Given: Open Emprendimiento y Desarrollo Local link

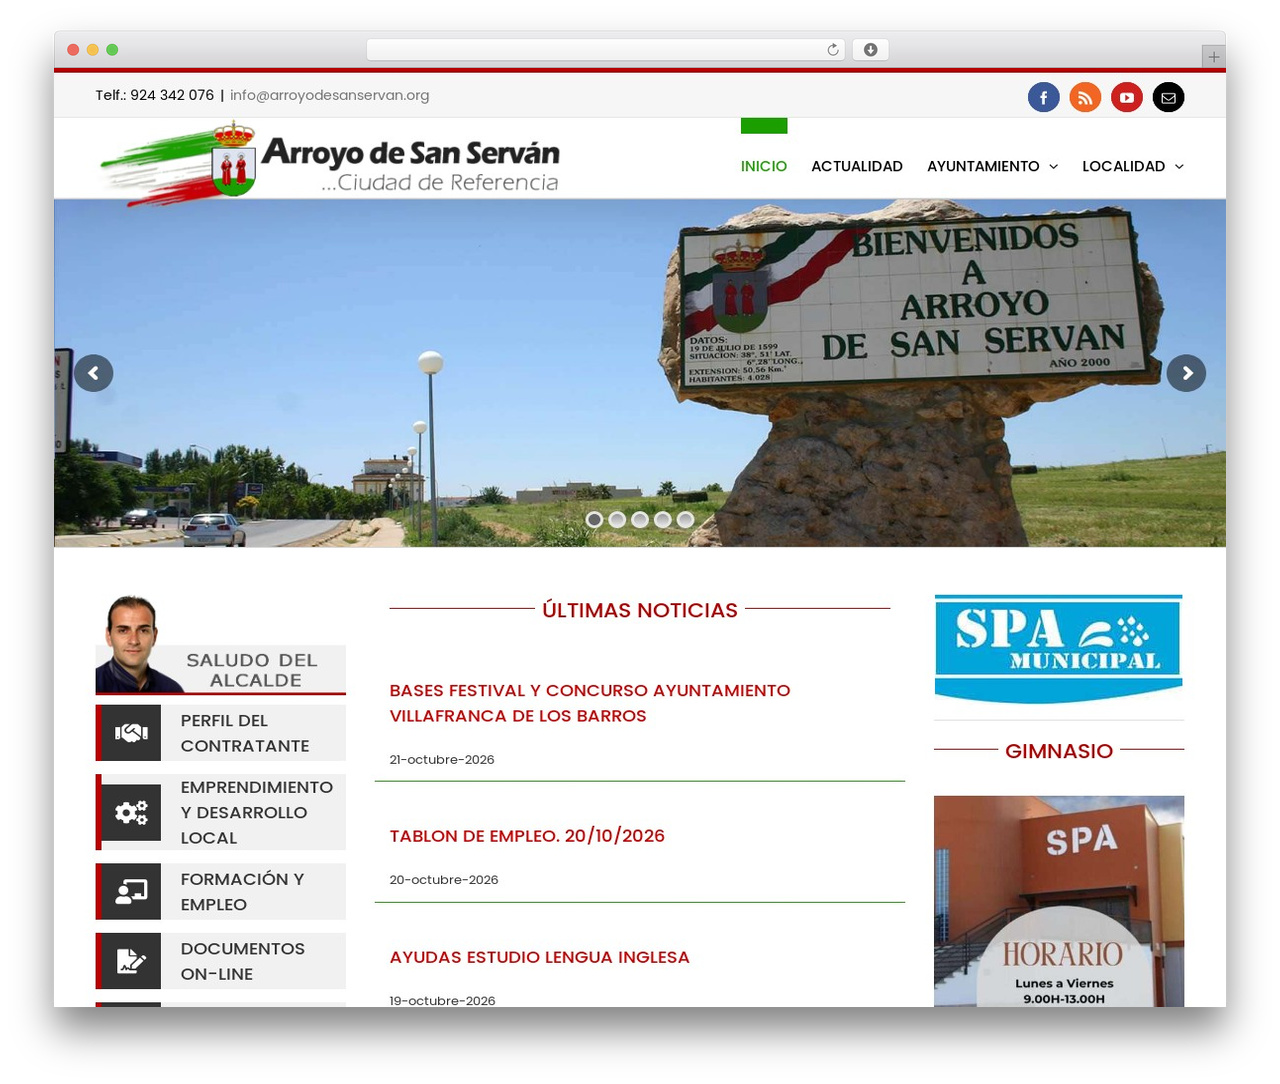Looking at the screenshot, I should (257, 812).
